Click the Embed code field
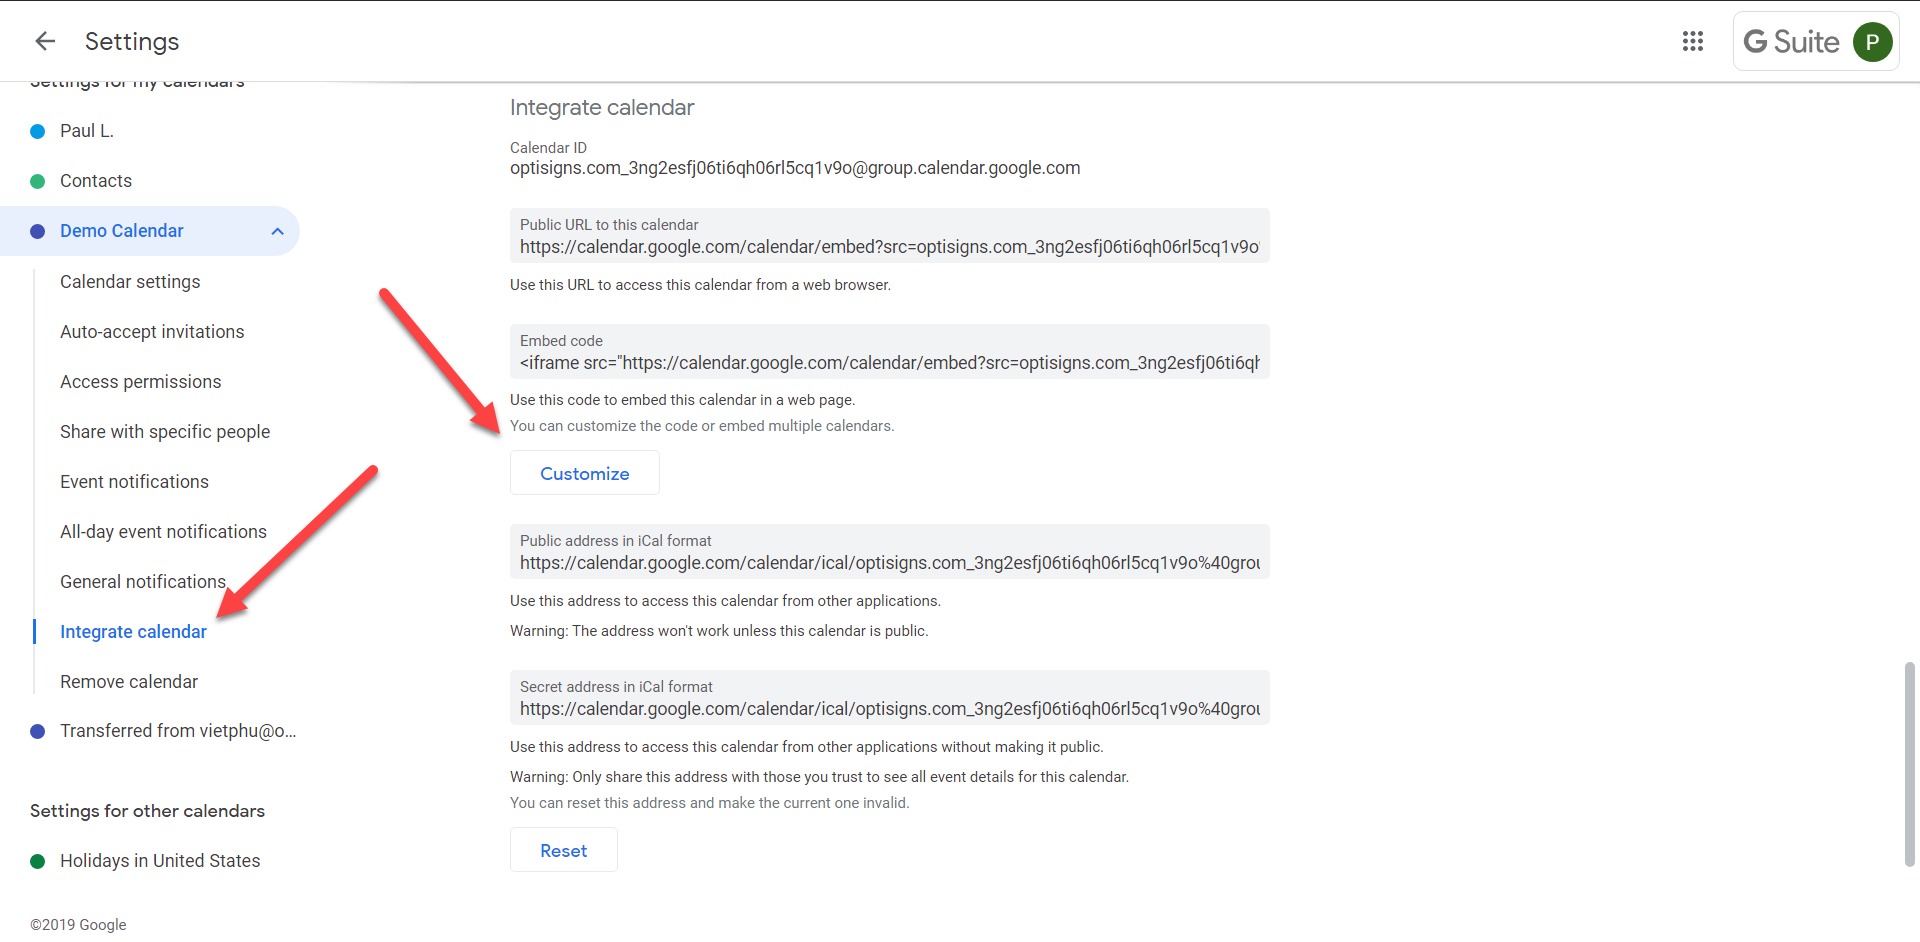1920x942 pixels. (890, 352)
